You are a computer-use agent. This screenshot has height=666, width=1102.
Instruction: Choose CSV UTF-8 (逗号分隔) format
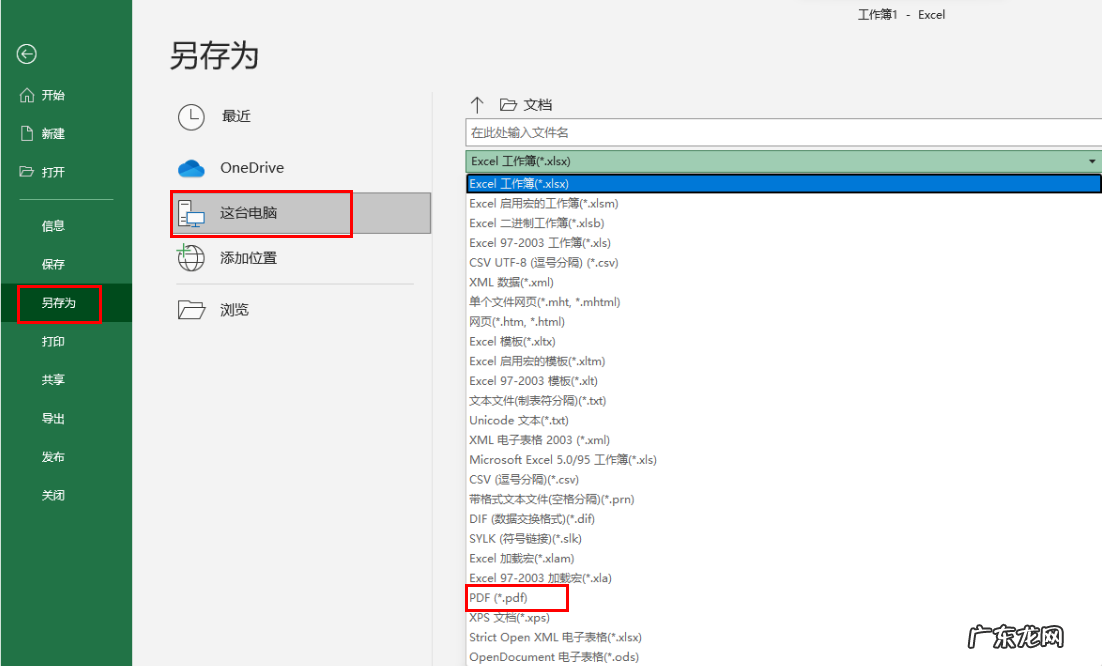(544, 263)
